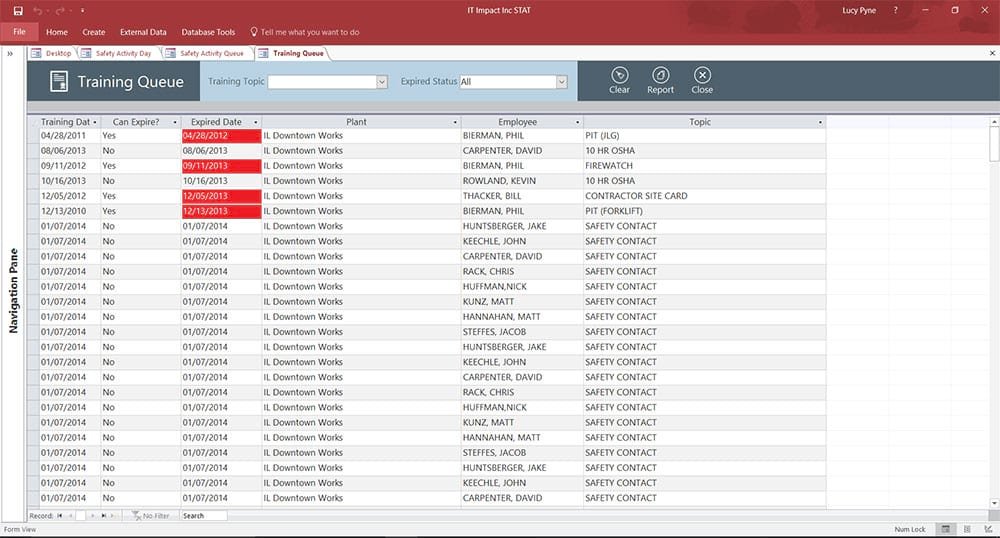This screenshot has width=1000, height=538.
Task: Click the Save icon in title bar
Action: pyautogui.click(x=18, y=10)
